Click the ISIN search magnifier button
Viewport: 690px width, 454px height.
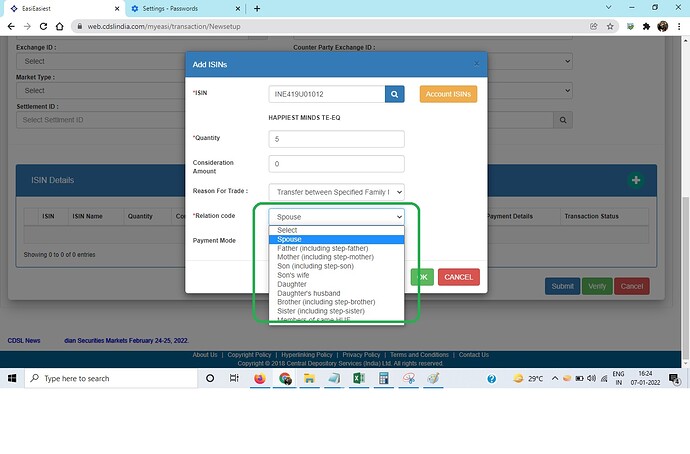click(394, 94)
